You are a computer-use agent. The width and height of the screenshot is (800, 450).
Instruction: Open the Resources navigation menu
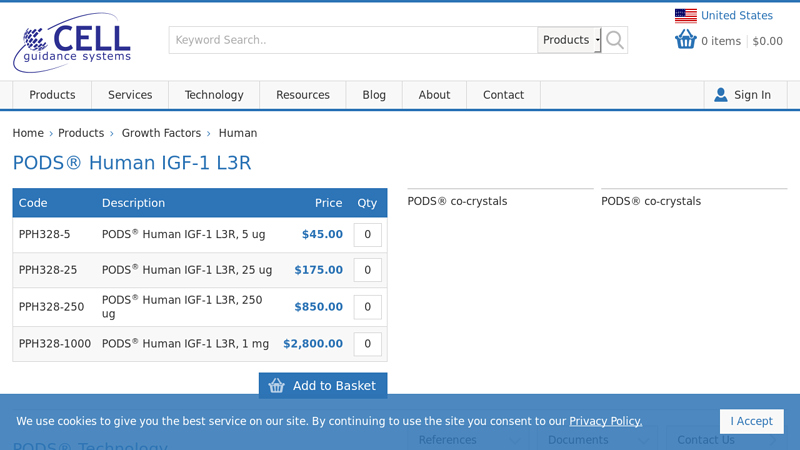303,95
